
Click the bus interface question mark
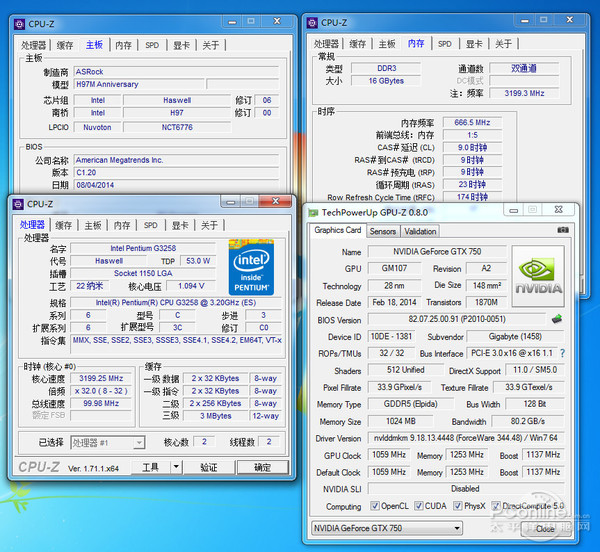pyautogui.click(x=562, y=353)
